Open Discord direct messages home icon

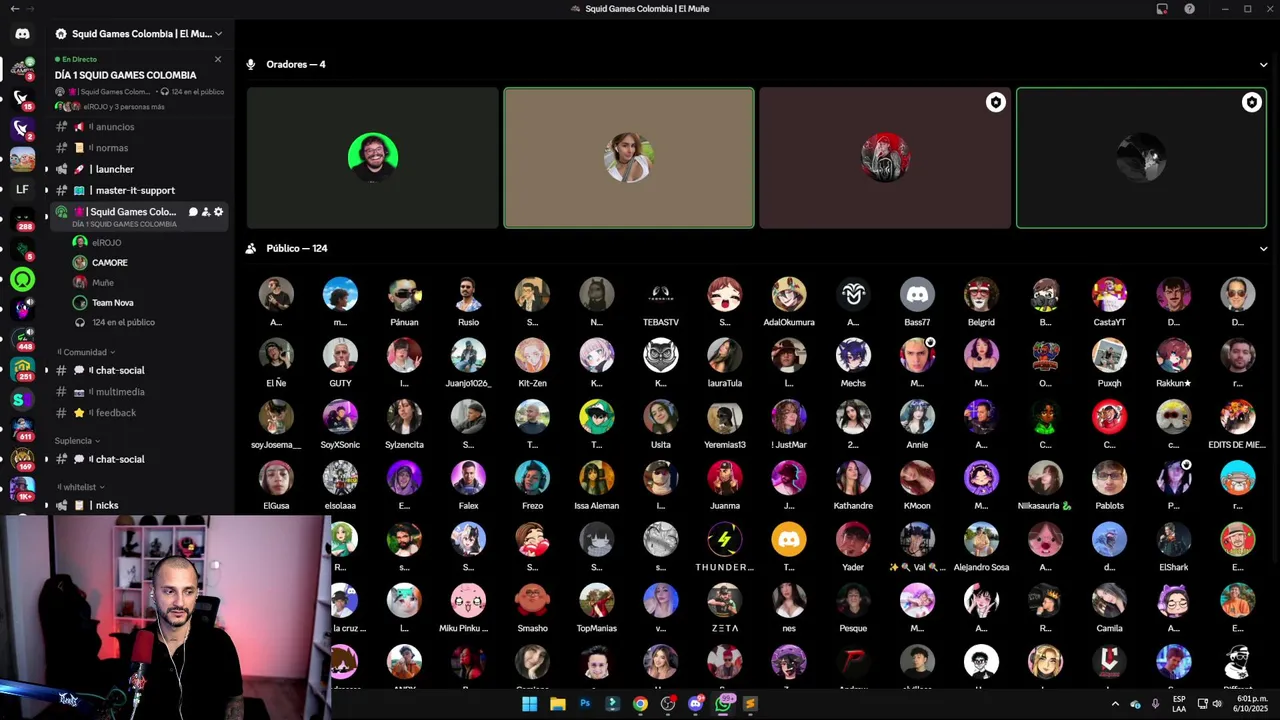click(22, 34)
